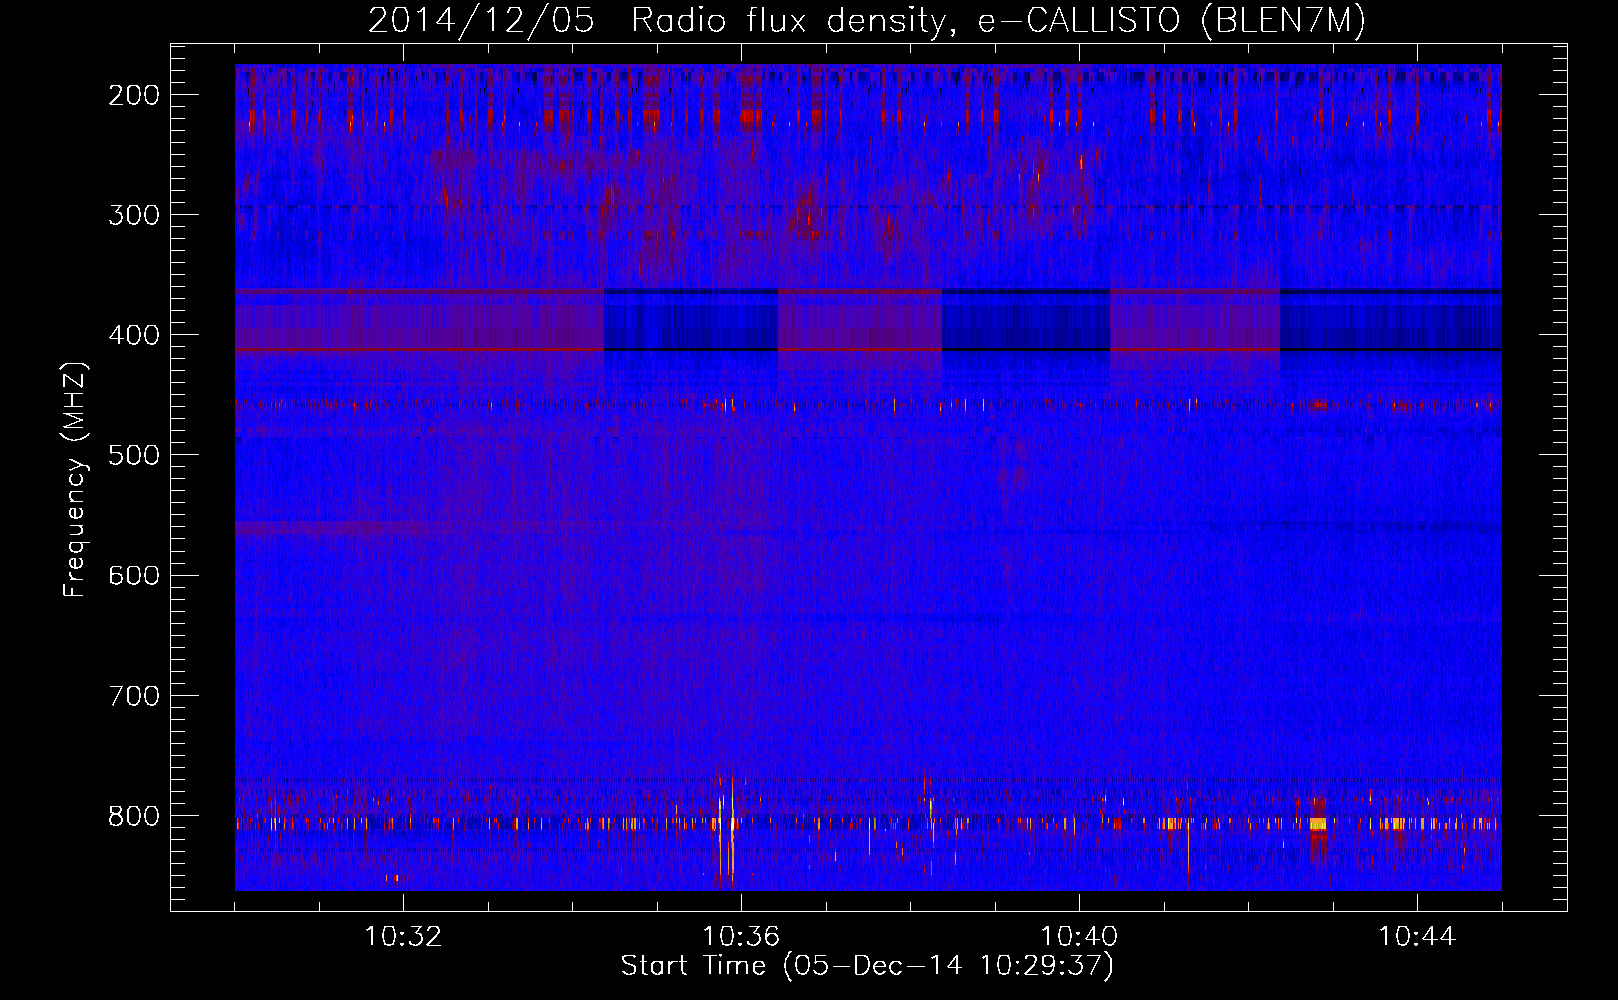
Task: Click the bright yellow burst near 10:43 at 800 MHz
Action: [x=1318, y=824]
